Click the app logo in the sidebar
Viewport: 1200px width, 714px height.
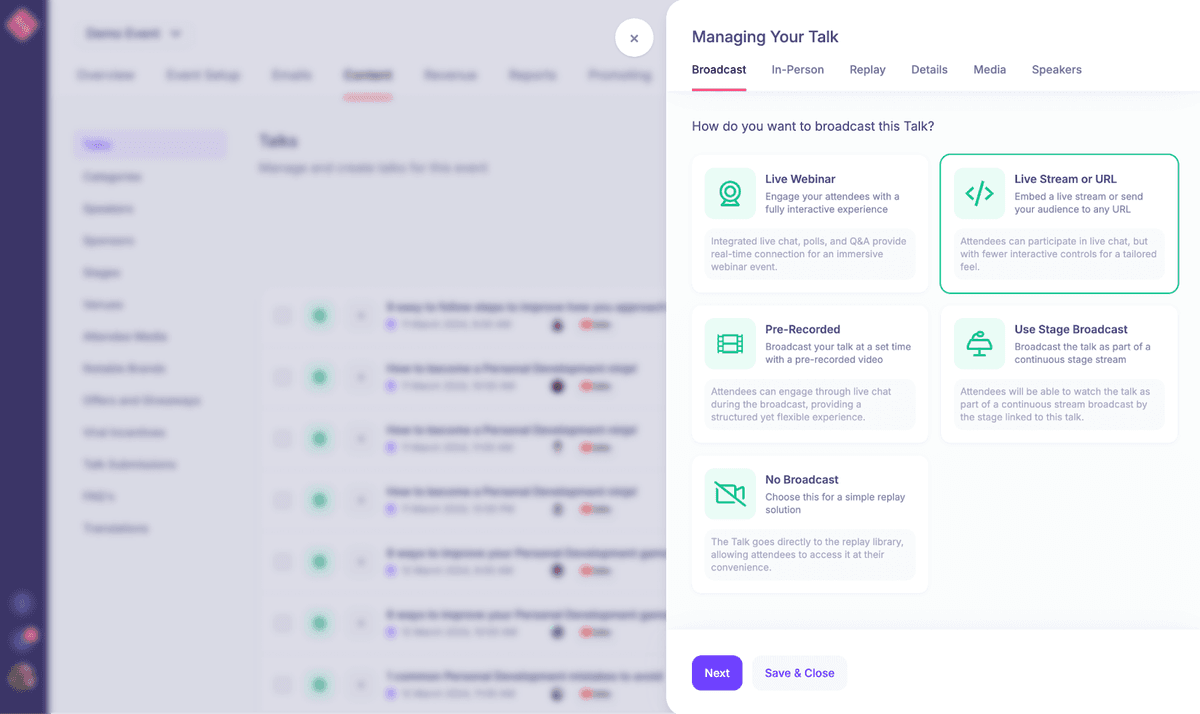click(22, 24)
